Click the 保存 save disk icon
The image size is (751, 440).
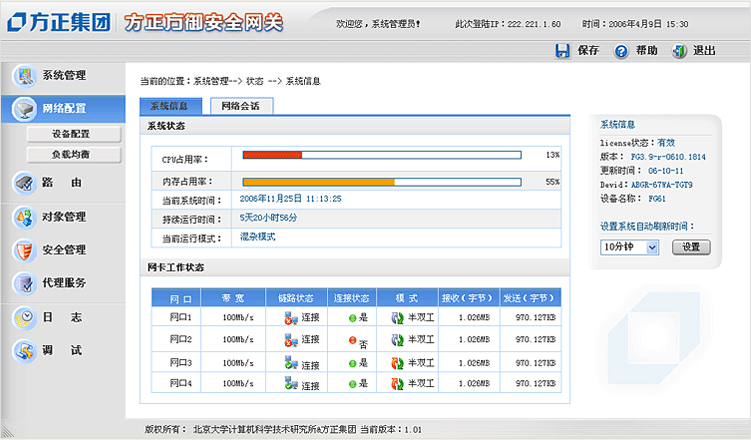pyautogui.click(x=562, y=50)
